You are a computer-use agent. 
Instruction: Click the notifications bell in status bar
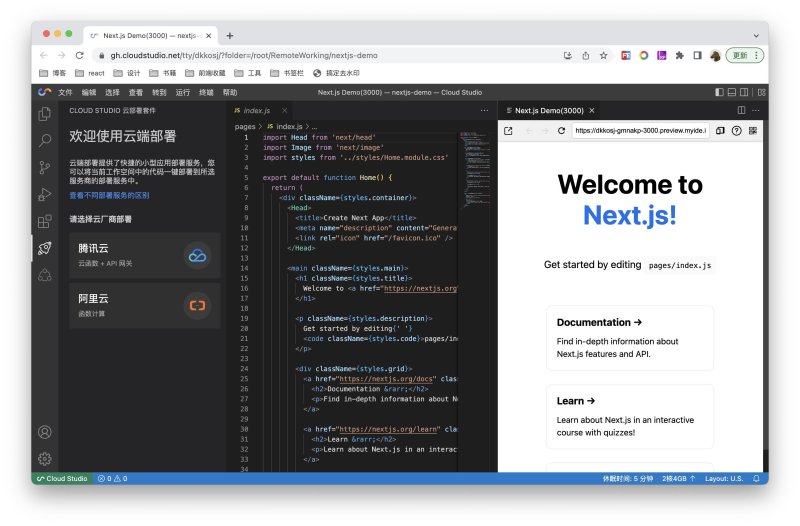[x=756, y=479]
